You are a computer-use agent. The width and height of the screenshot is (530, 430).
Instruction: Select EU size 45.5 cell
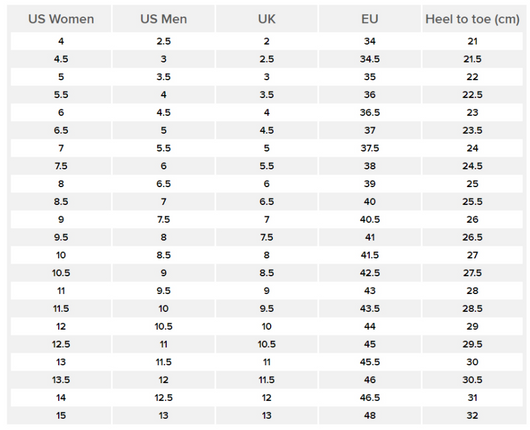[369, 362]
